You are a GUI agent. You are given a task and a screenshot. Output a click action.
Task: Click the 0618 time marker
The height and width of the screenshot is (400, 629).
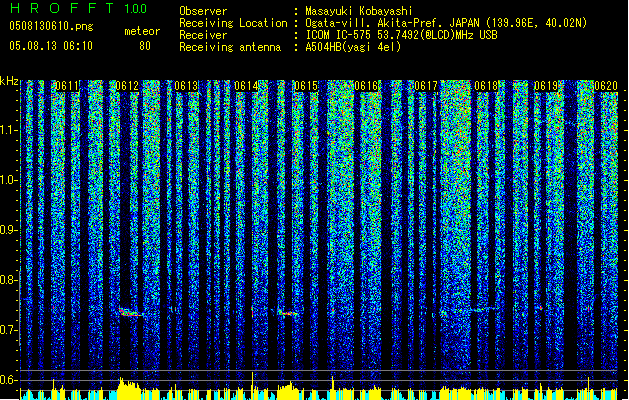(x=486, y=86)
